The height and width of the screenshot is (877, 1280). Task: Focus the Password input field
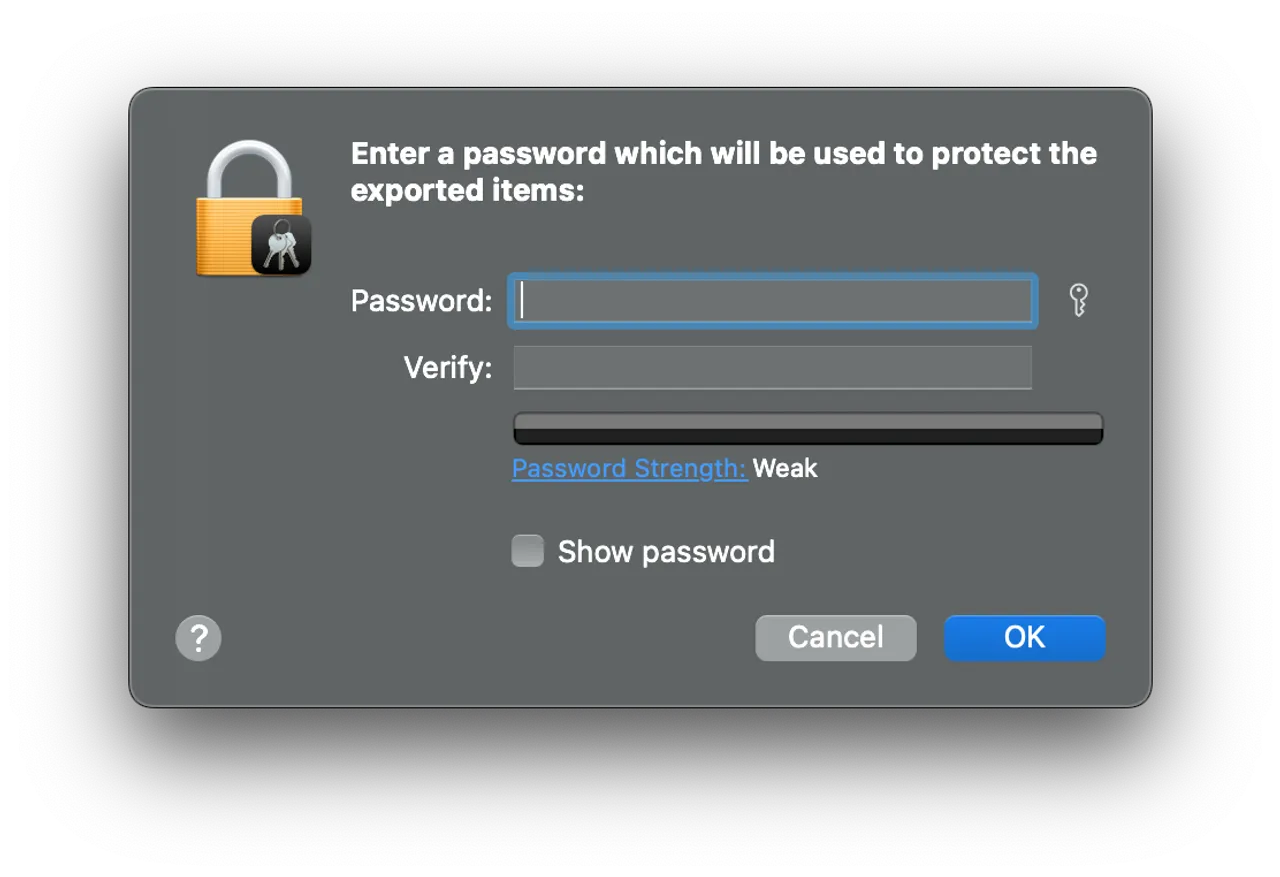click(770, 300)
